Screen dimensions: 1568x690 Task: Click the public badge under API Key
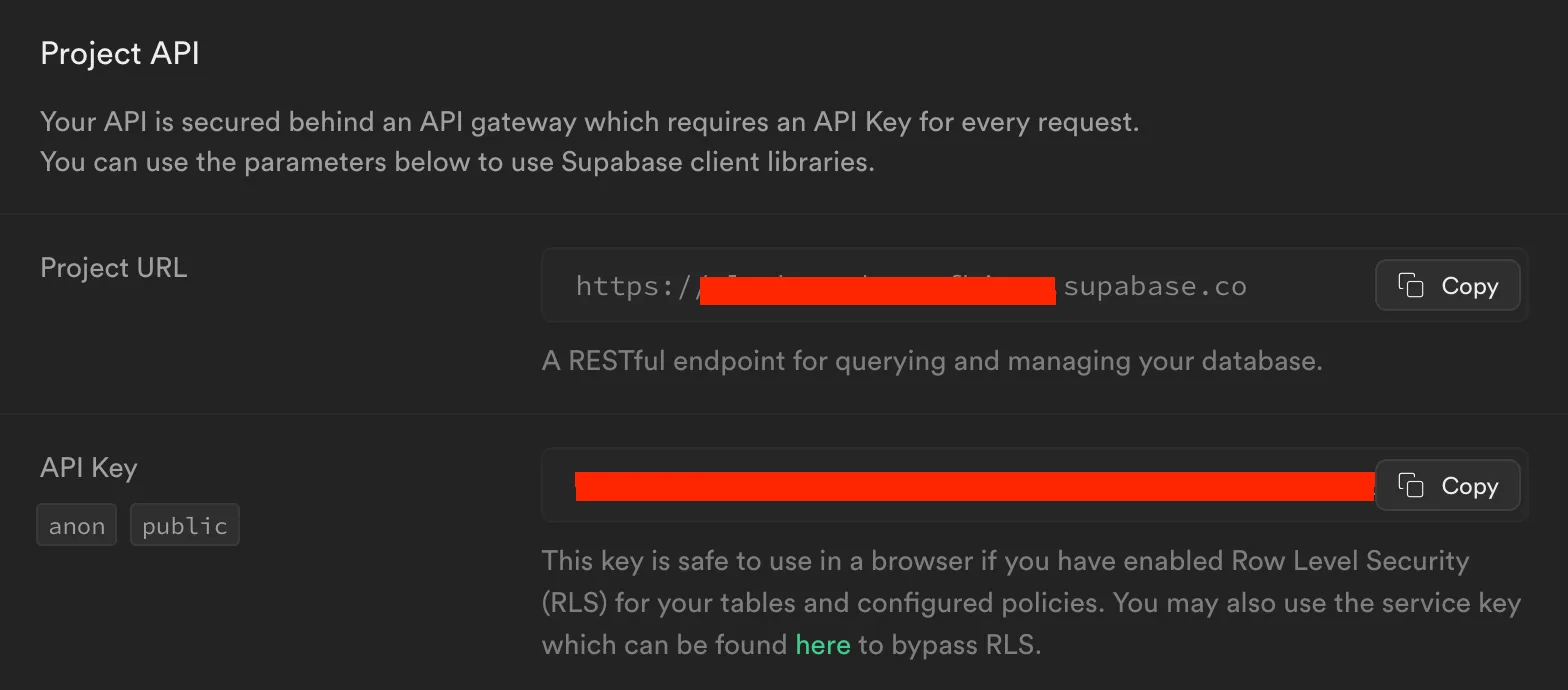pos(184,524)
